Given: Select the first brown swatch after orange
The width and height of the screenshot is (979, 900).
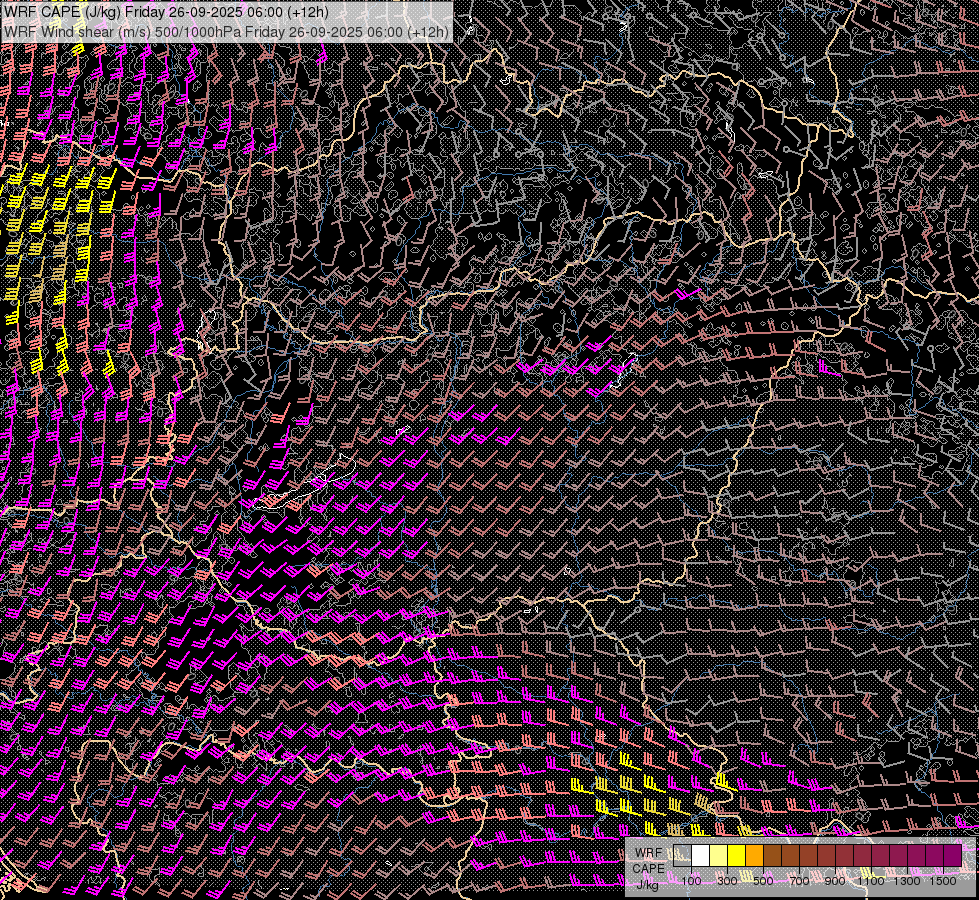Looking at the screenshot, I should [x=773, y=855].
